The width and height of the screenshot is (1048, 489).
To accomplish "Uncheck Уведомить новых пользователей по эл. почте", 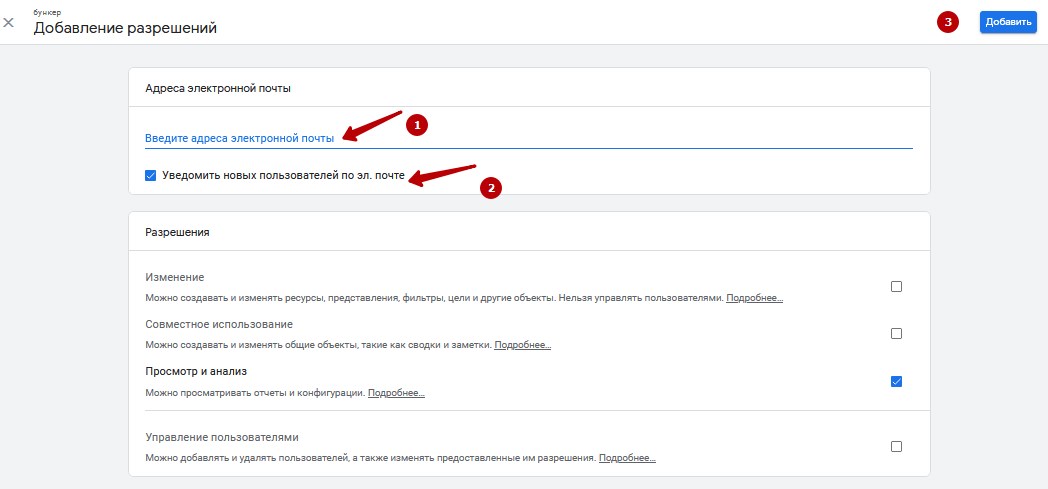I will click(150, 176).
